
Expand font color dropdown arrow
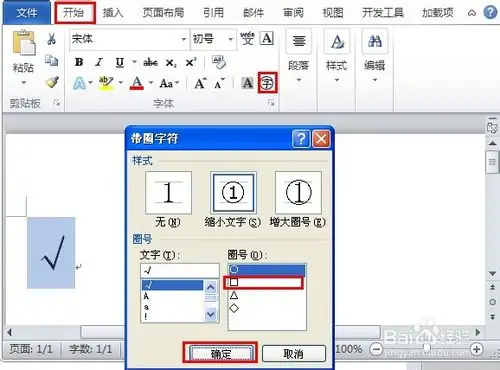(x=151, y=83)
